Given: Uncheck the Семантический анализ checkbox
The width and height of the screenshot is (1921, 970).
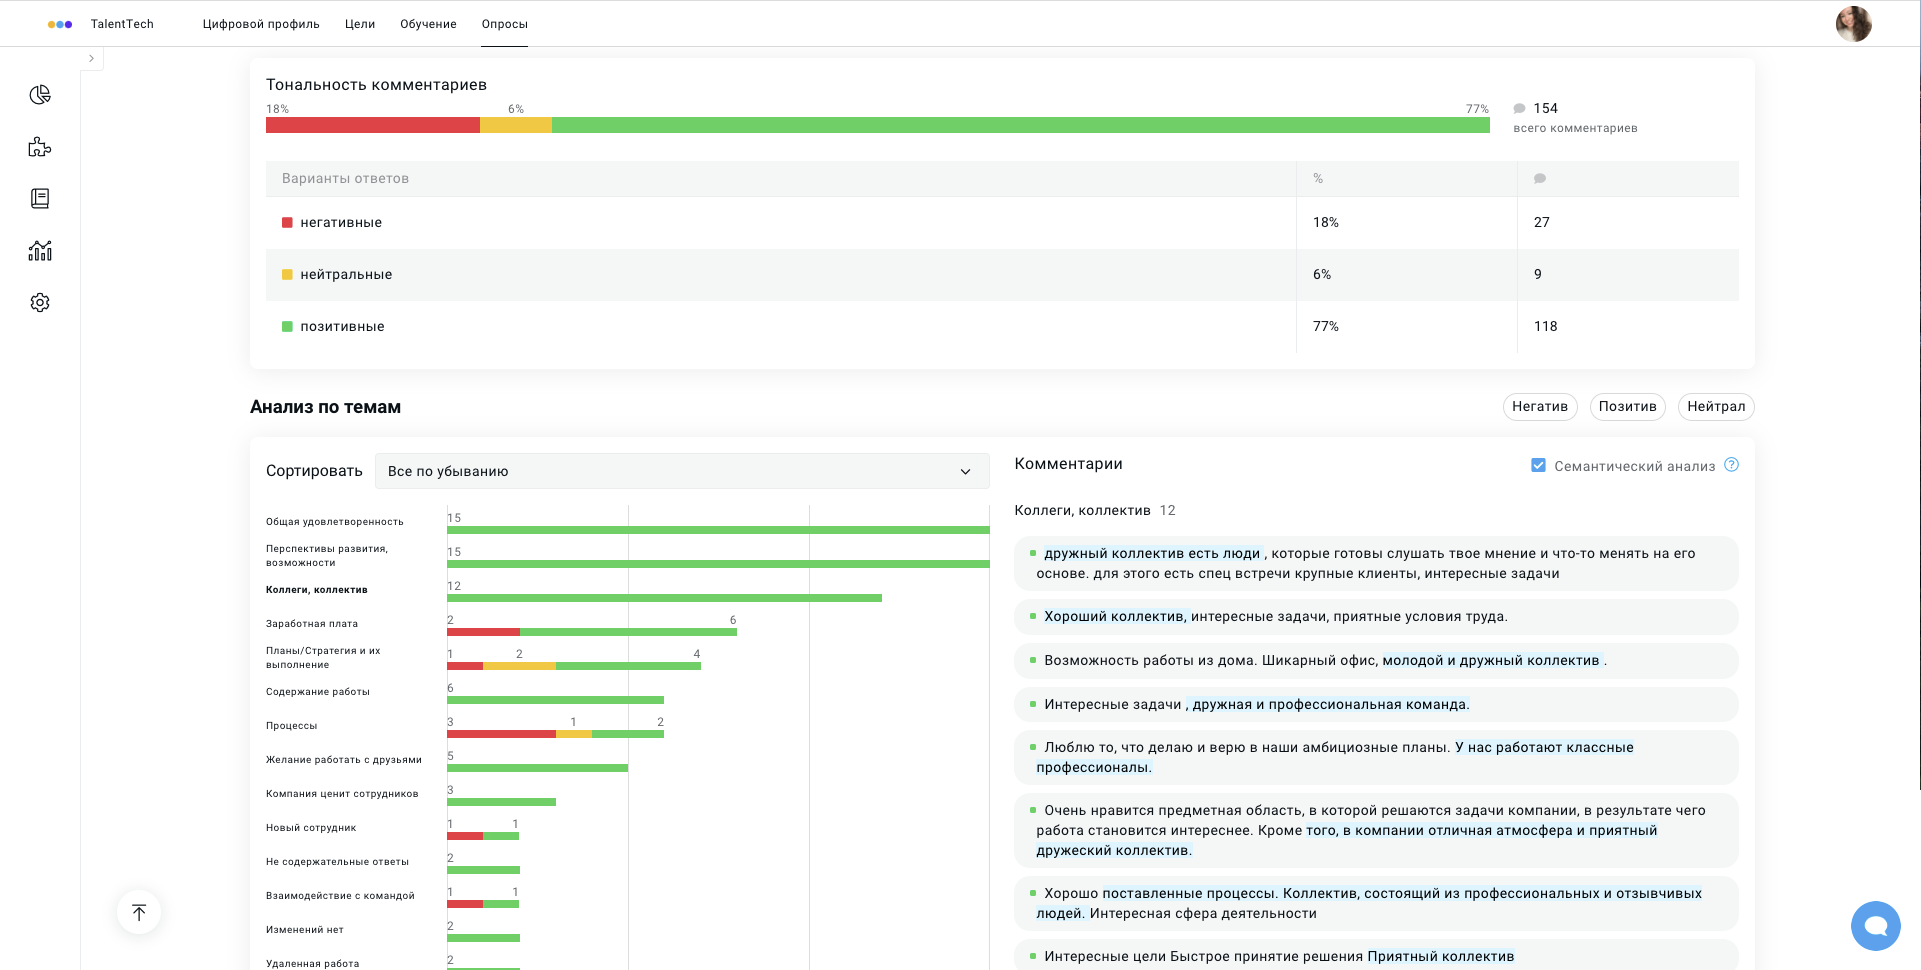Looking at the screenshot, I should coord(1538,465).
